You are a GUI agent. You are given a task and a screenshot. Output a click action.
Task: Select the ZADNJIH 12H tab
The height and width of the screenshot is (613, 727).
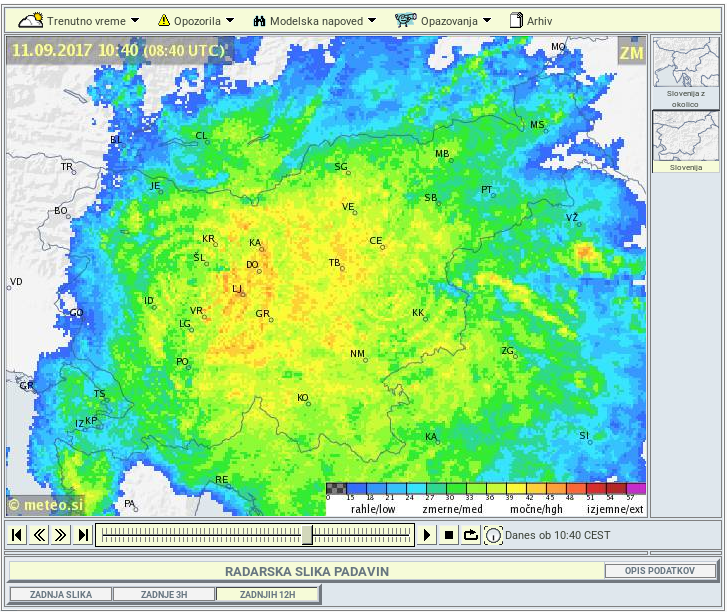pyautogui.click(x=267, y=594)
